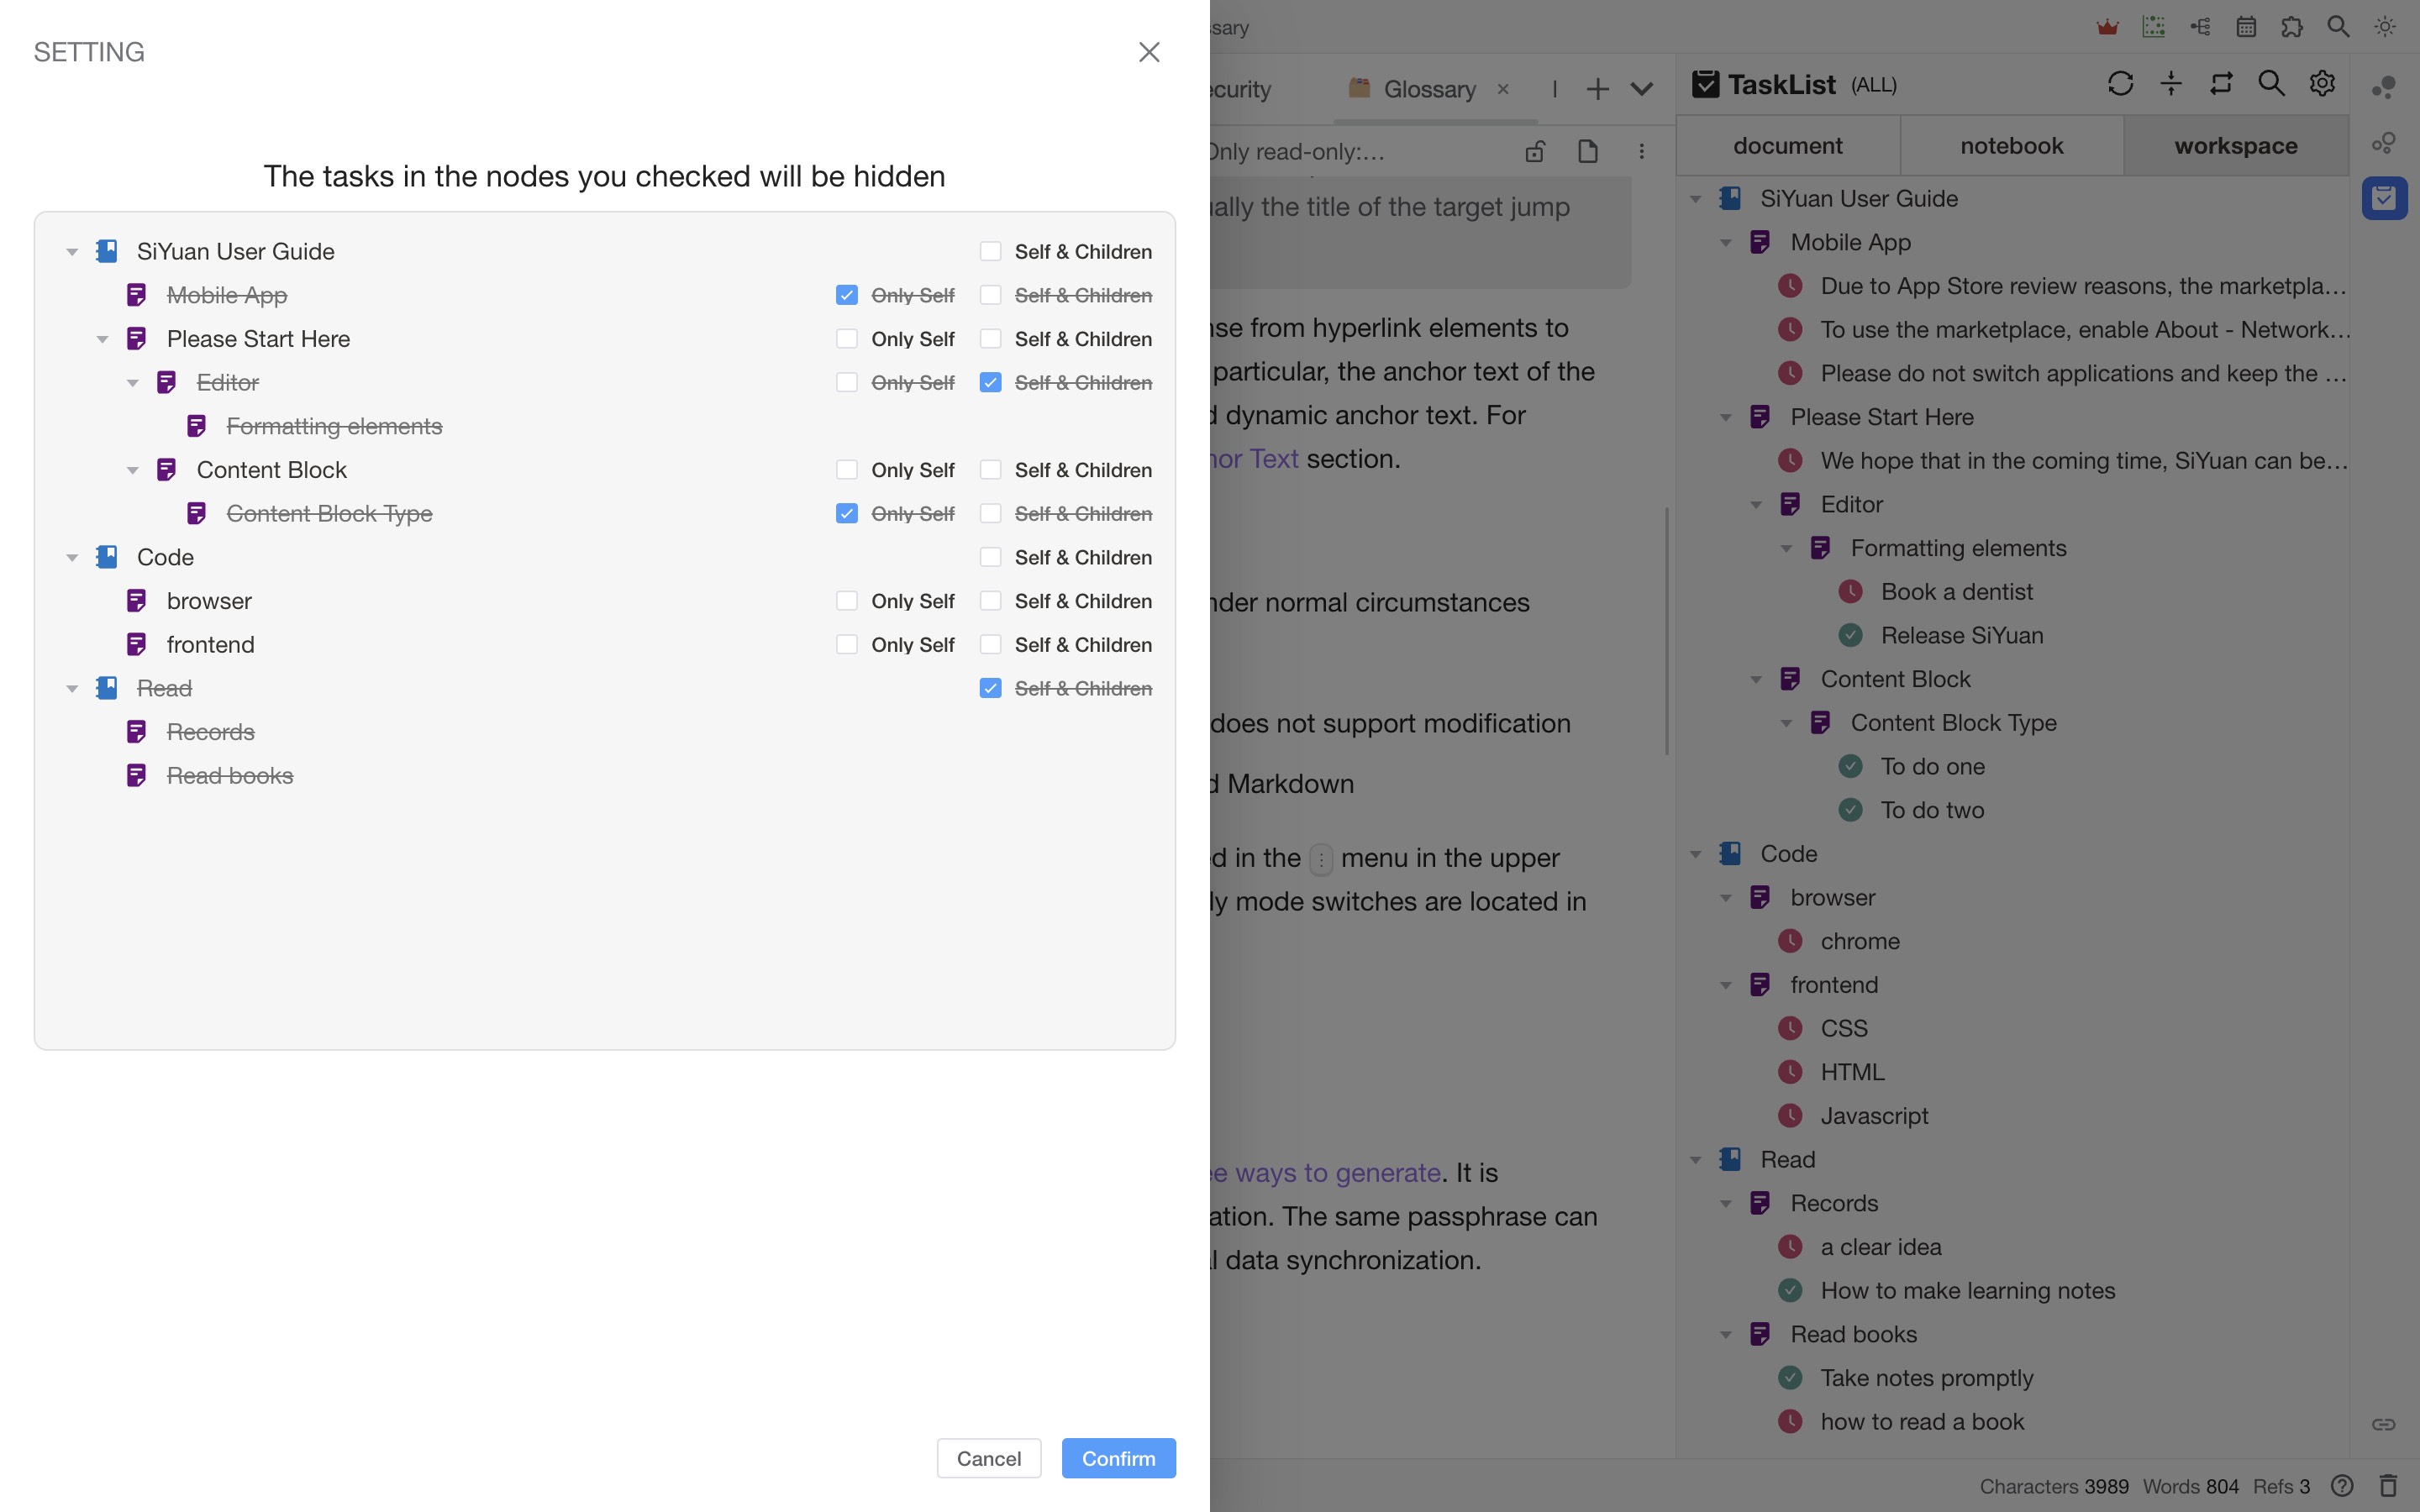The image size is (2420, 1512).
Task: Uncheck Self & Children for Read notebook
Action: 990,688
